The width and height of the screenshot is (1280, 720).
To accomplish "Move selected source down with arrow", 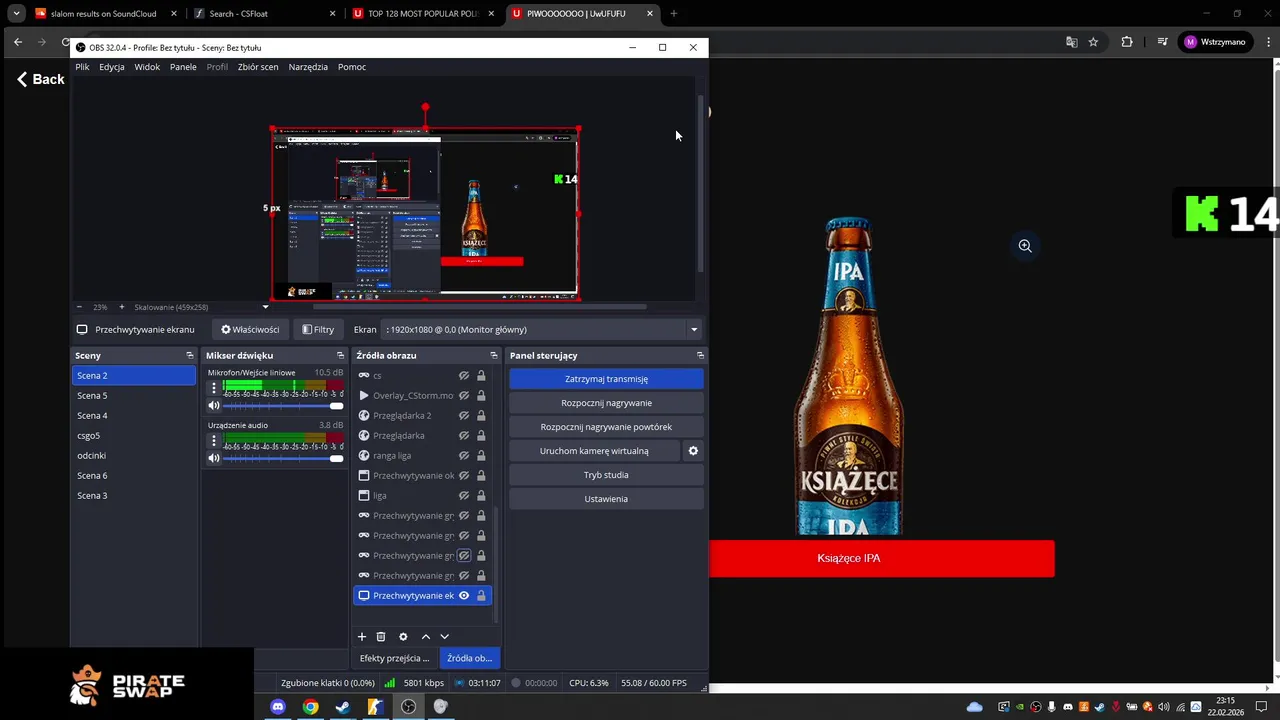I will tap(445, 637).
